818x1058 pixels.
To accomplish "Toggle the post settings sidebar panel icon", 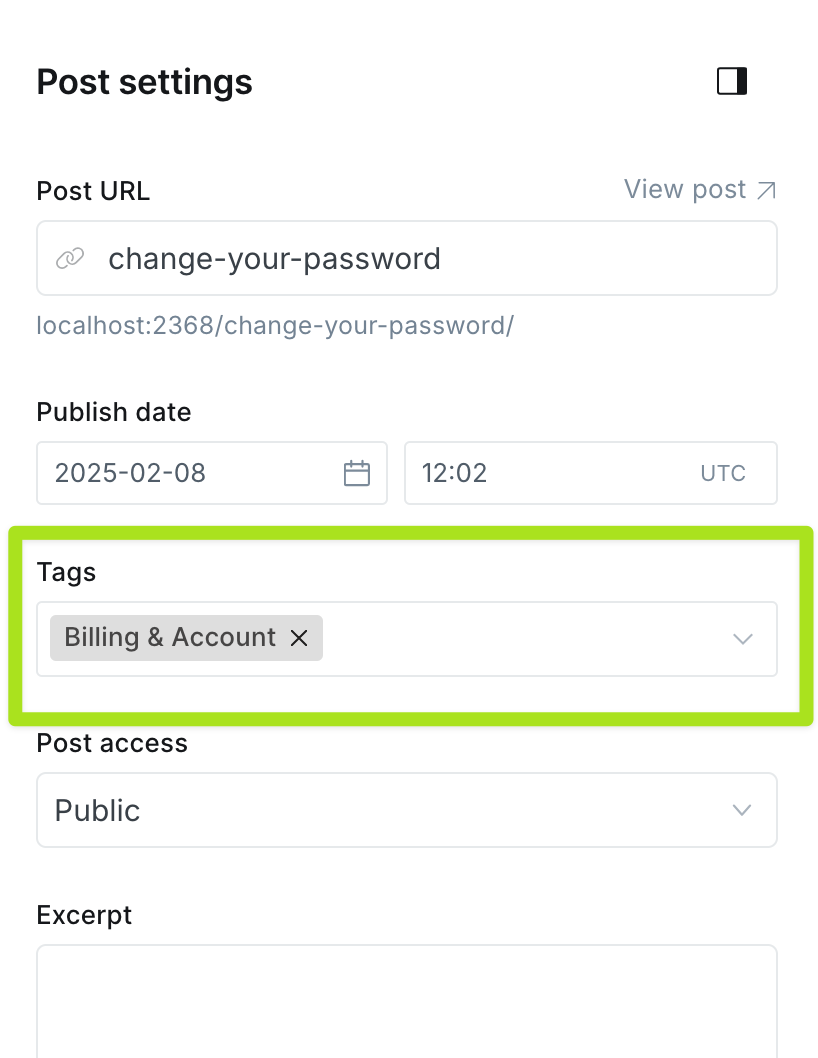I will point(732,81).
